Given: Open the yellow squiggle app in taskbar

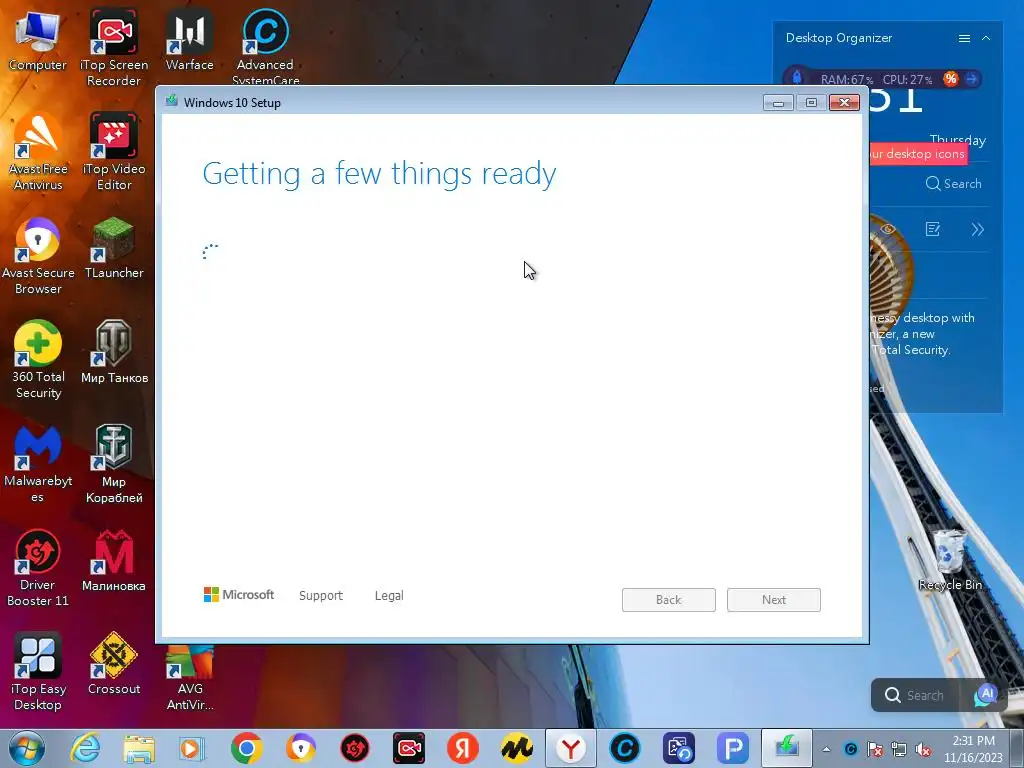Looking at the screenshot, I should (517, 748).
